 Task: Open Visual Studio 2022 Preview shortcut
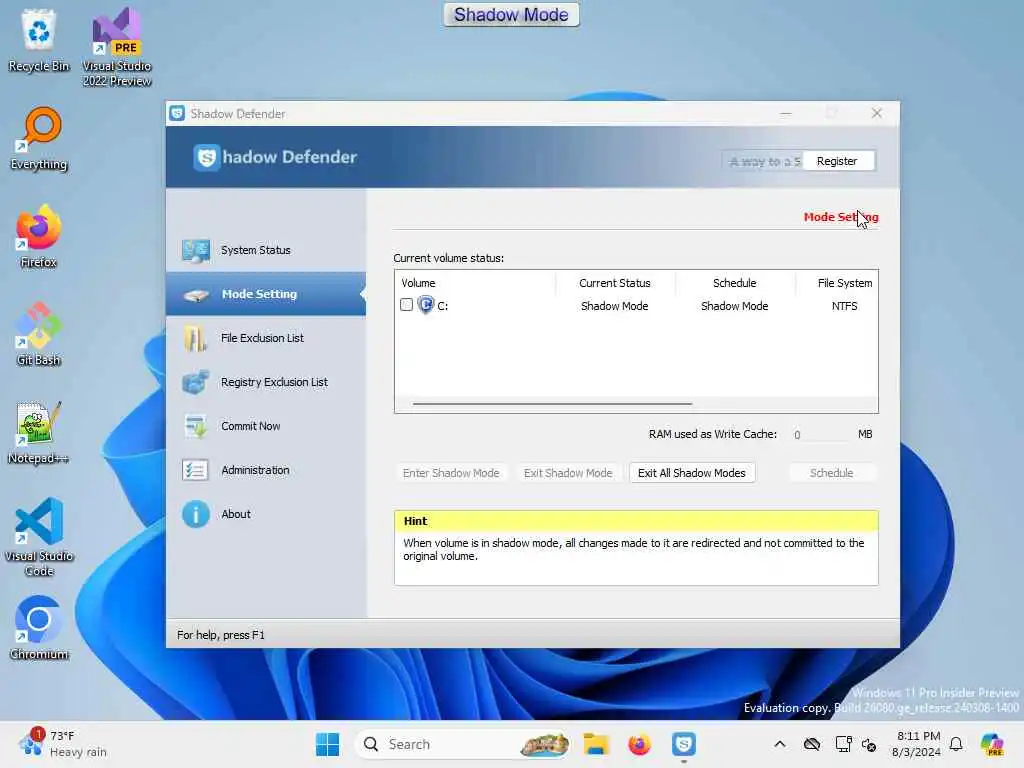(x=117, y=47)
